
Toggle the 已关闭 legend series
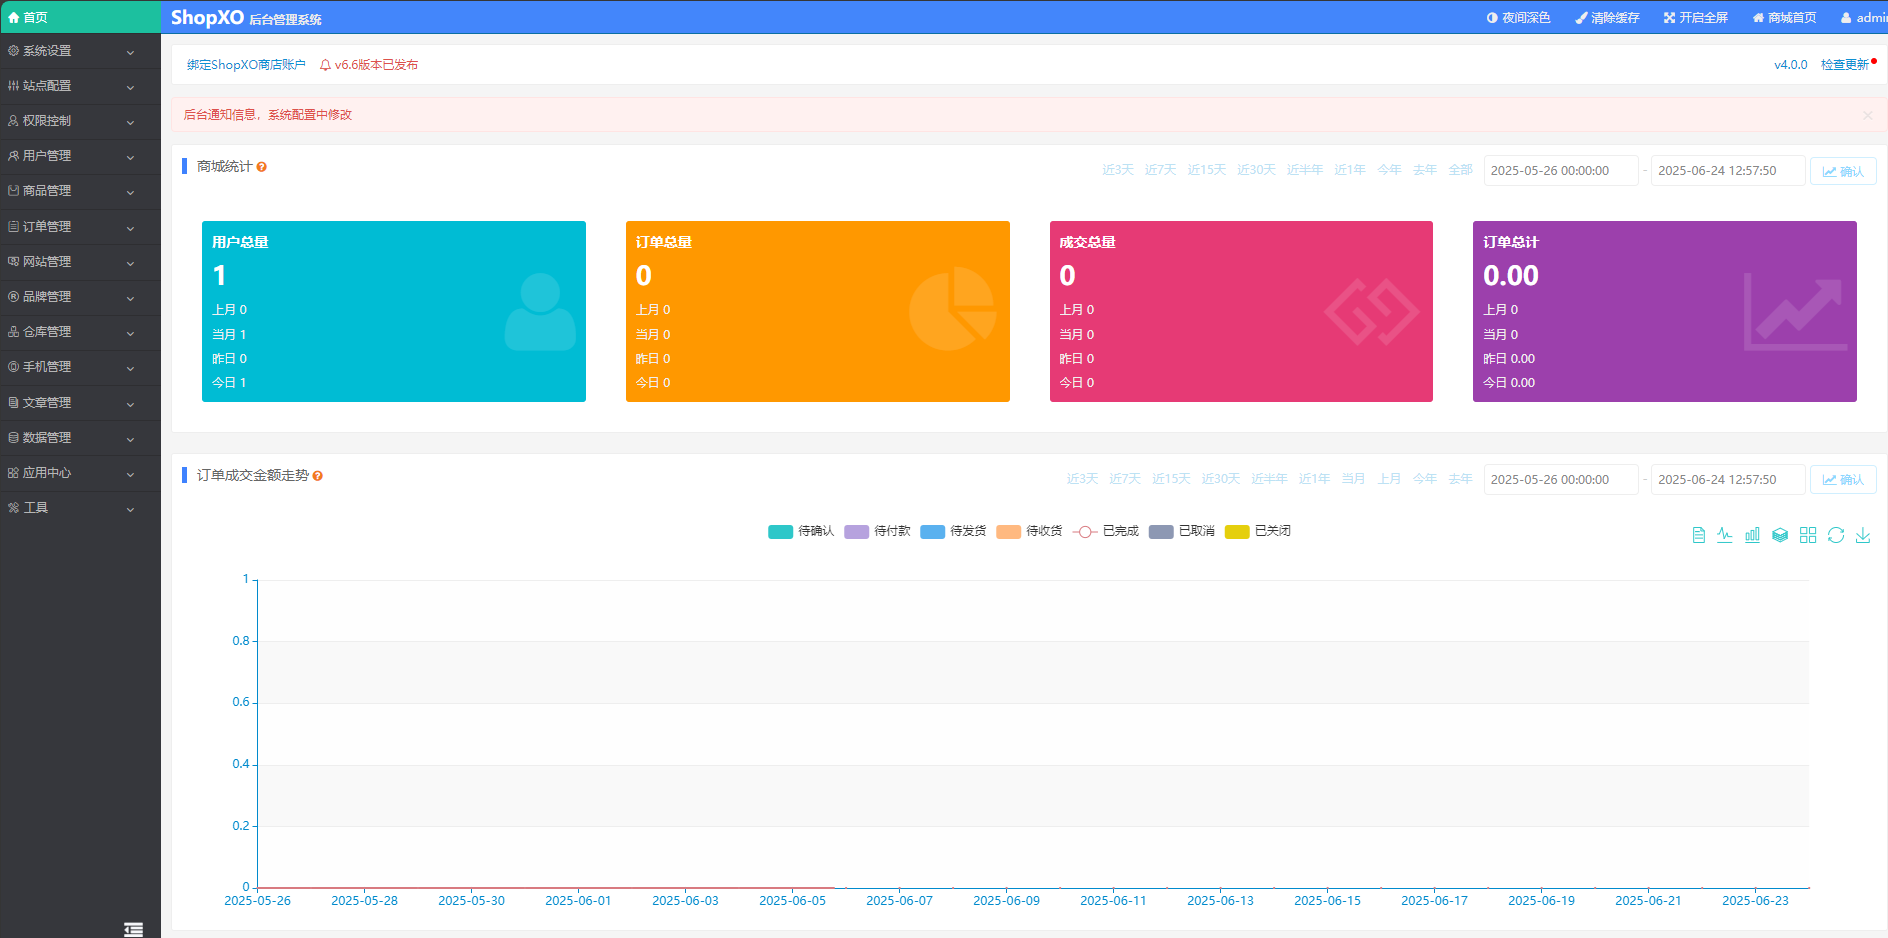[x=1257, y=531]
